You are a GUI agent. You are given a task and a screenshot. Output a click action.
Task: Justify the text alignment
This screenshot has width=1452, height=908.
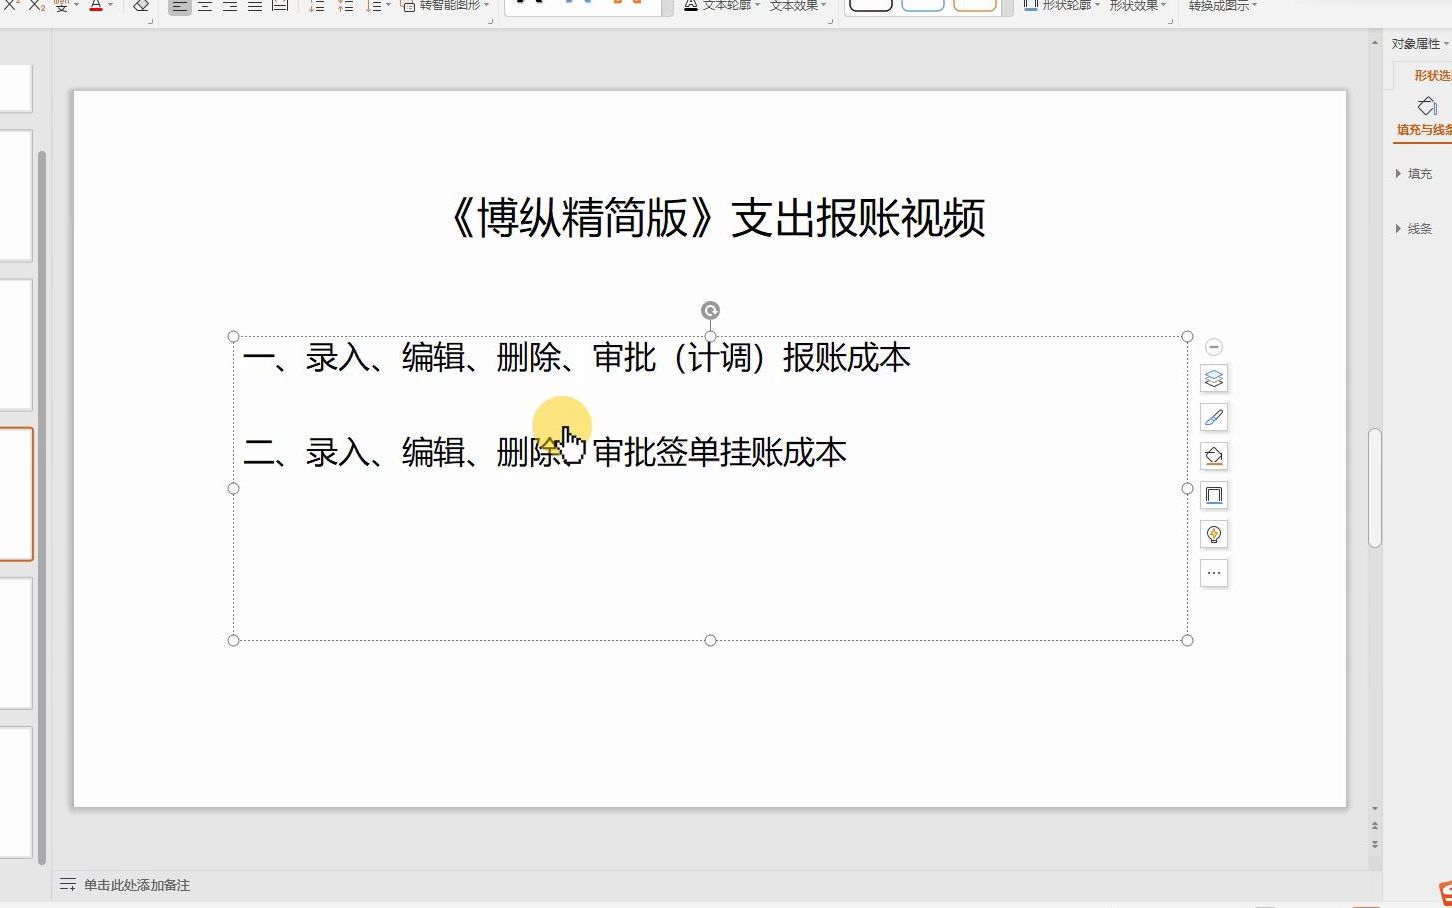(254, 5)
